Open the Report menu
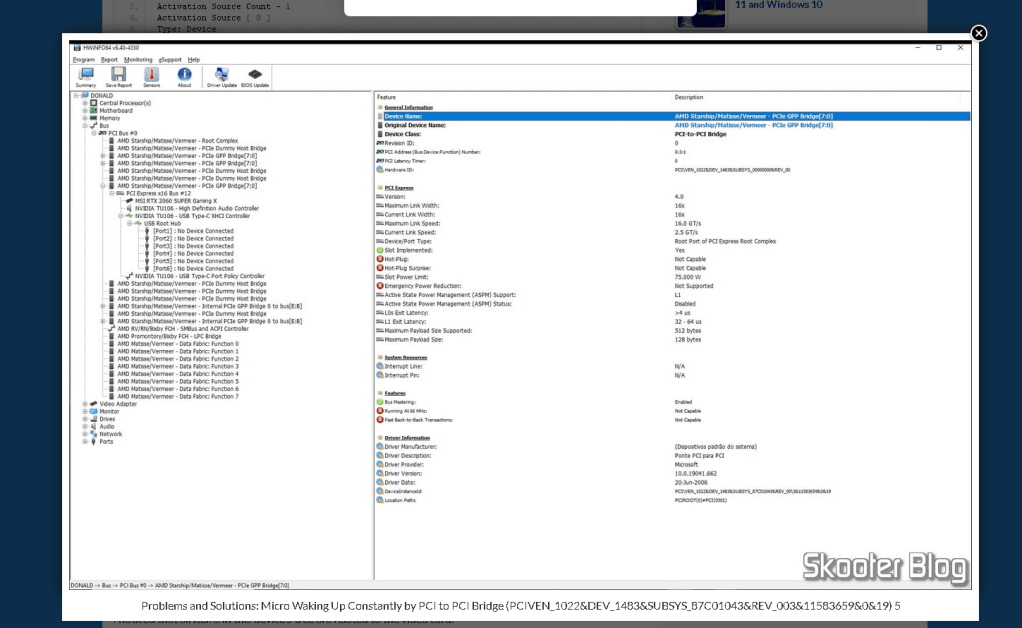Screen dimensions: 1022x628 (x=109, y=59)
